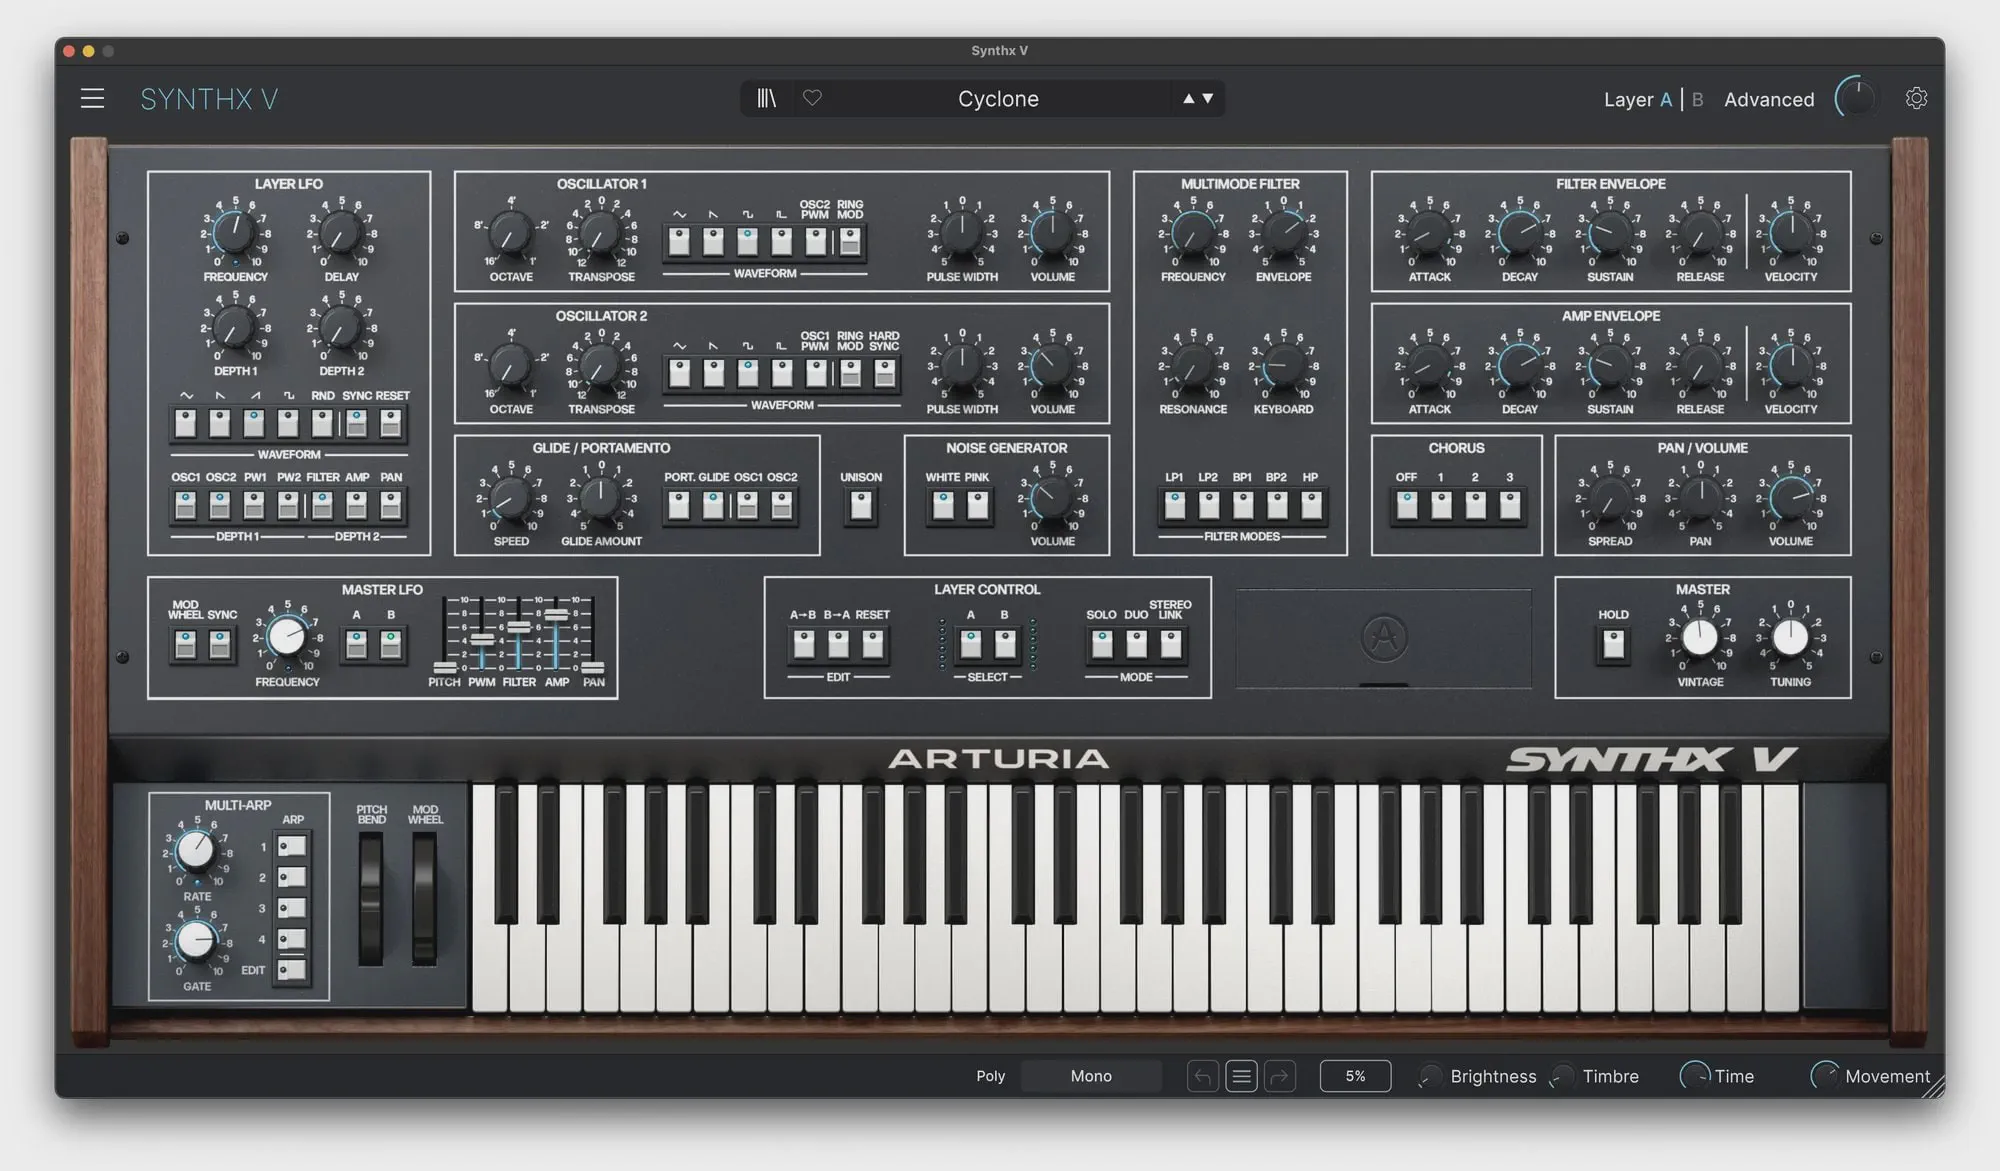2000x1171 pixels.
Task: Click the Poly voices setting
Action: click(x=990, y=1076)
